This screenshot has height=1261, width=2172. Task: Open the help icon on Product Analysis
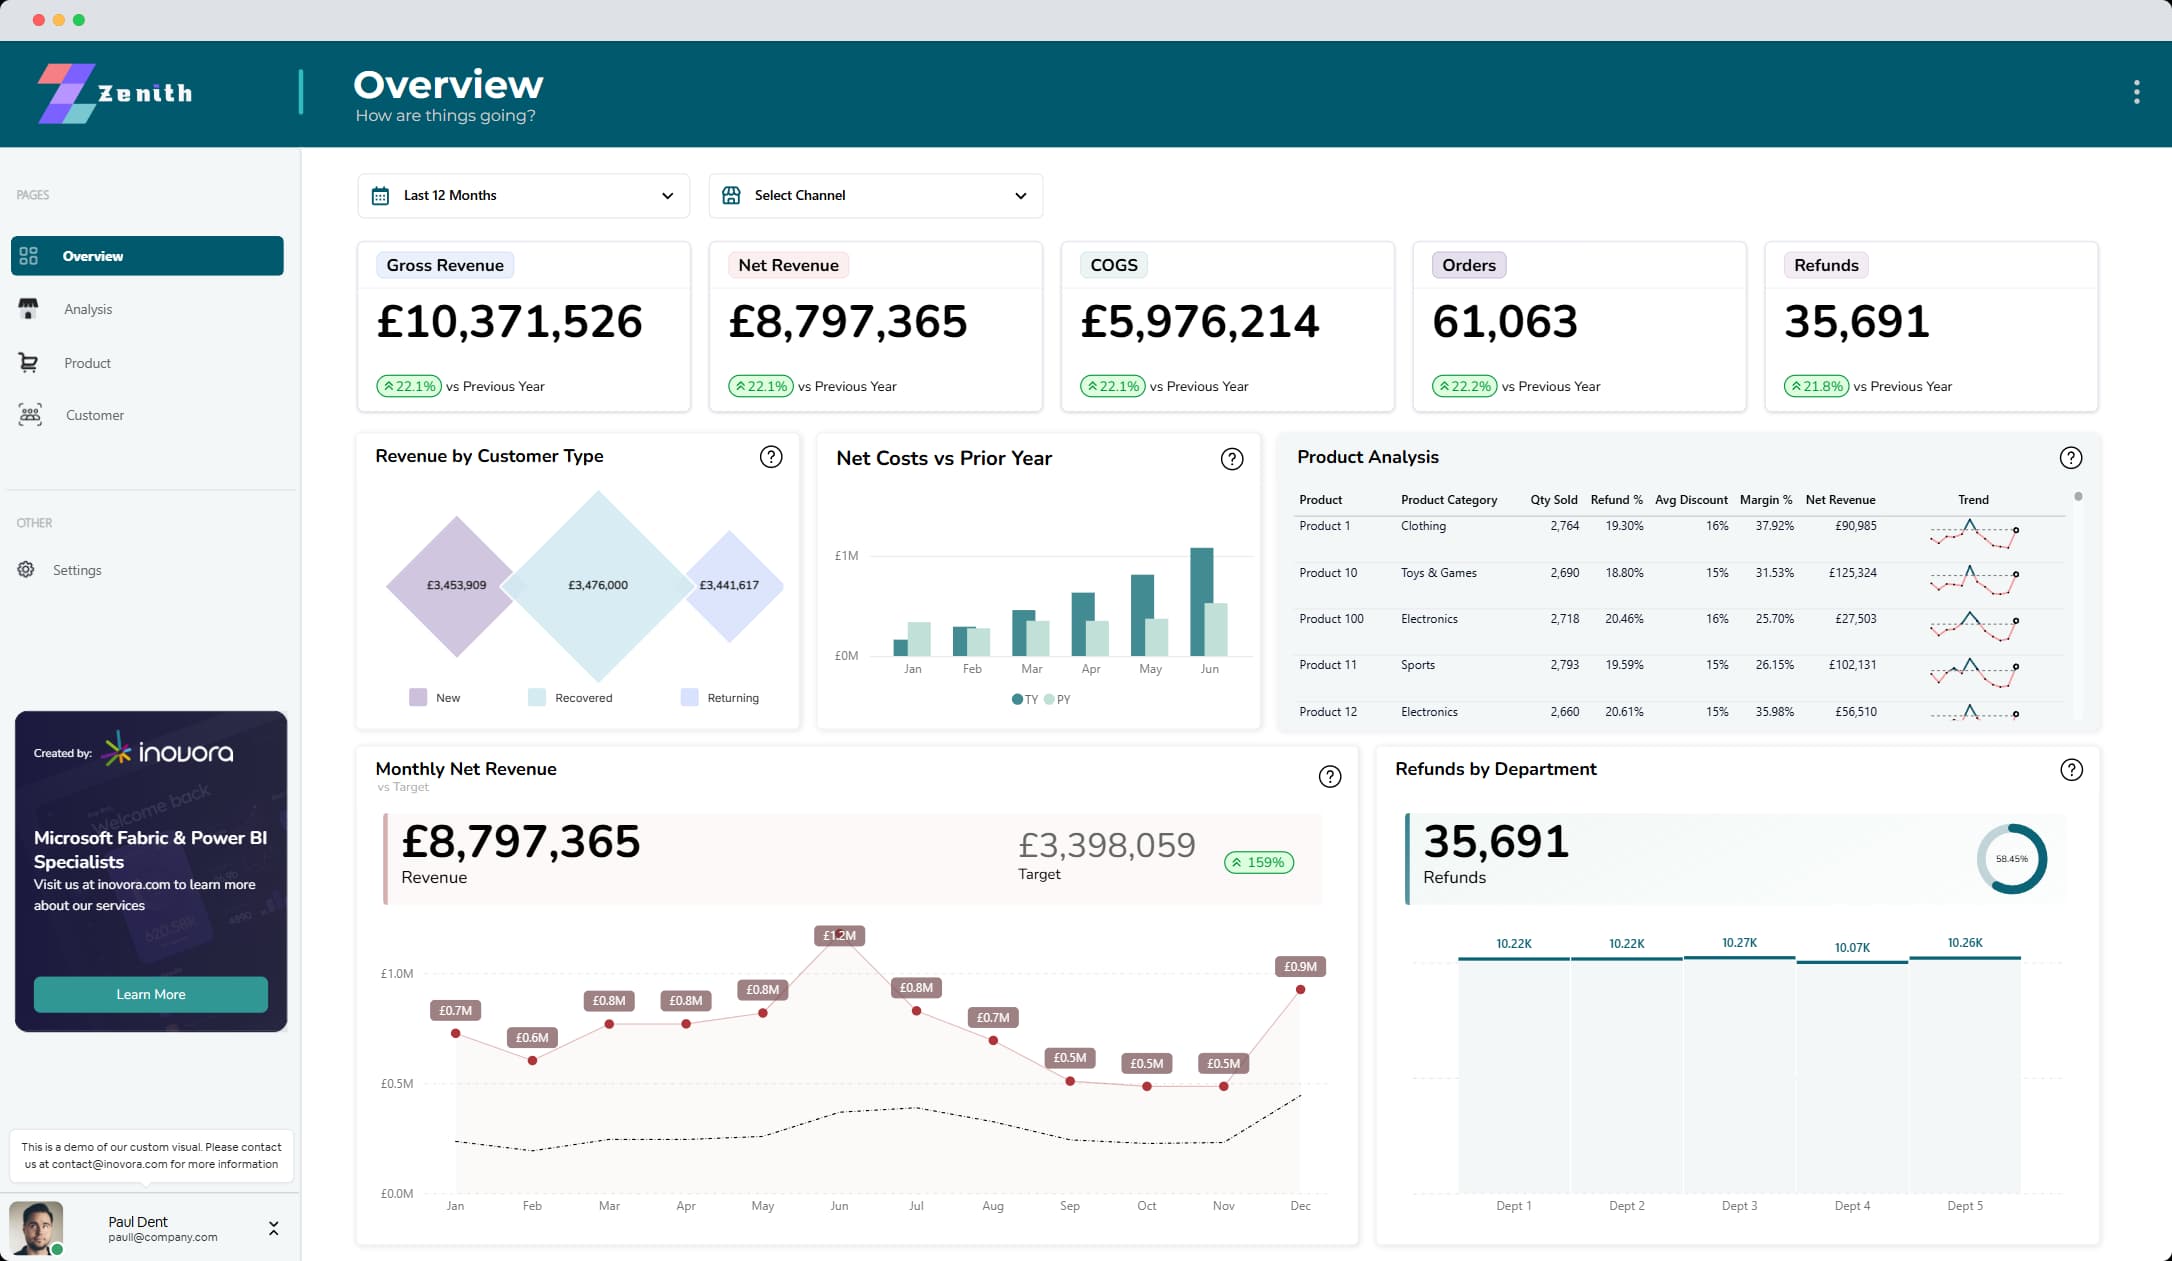[x=2071, y=458]
